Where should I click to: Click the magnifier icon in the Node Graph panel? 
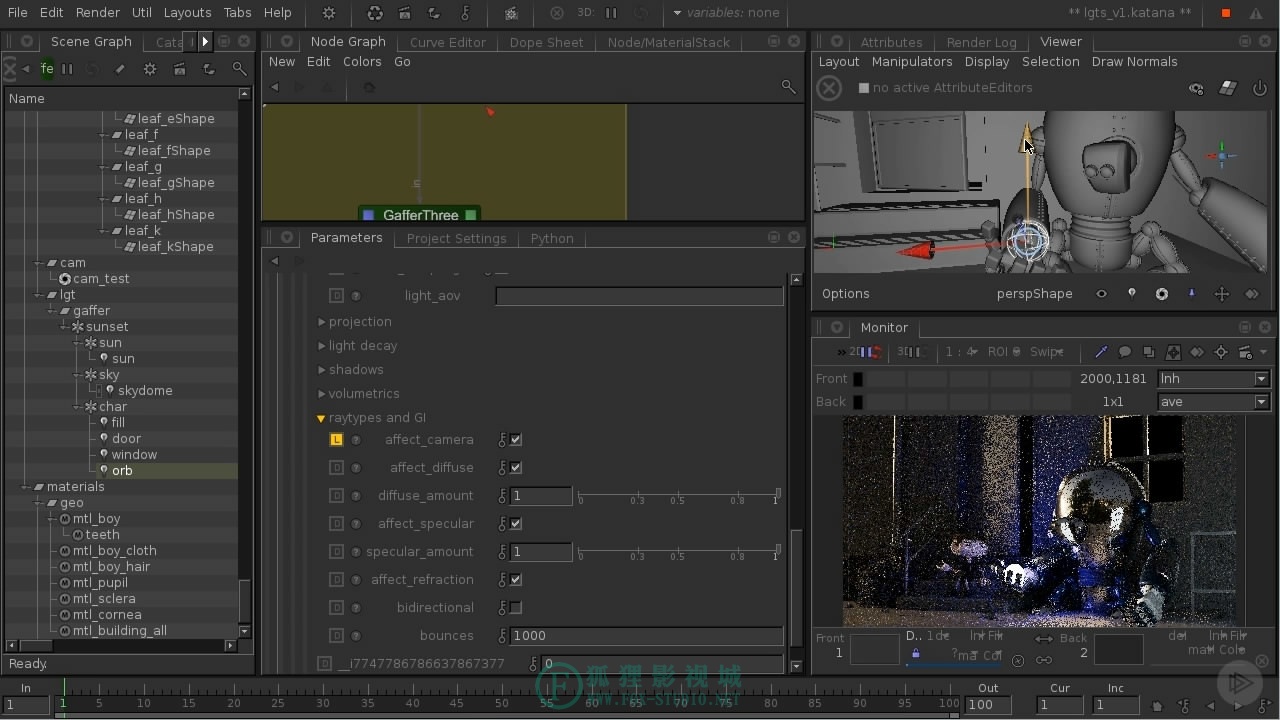click(x=788, y=87)
